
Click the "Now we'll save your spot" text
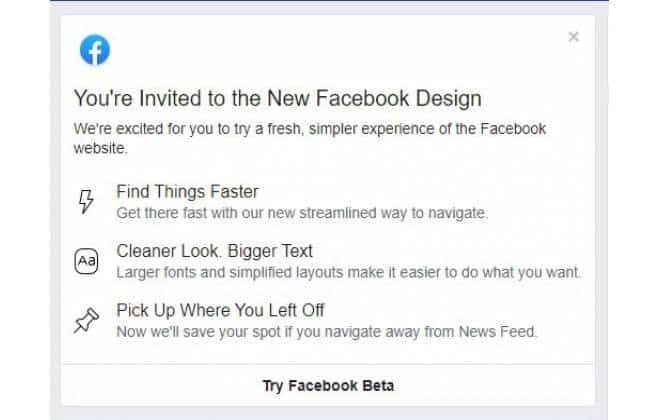(327, 332)
